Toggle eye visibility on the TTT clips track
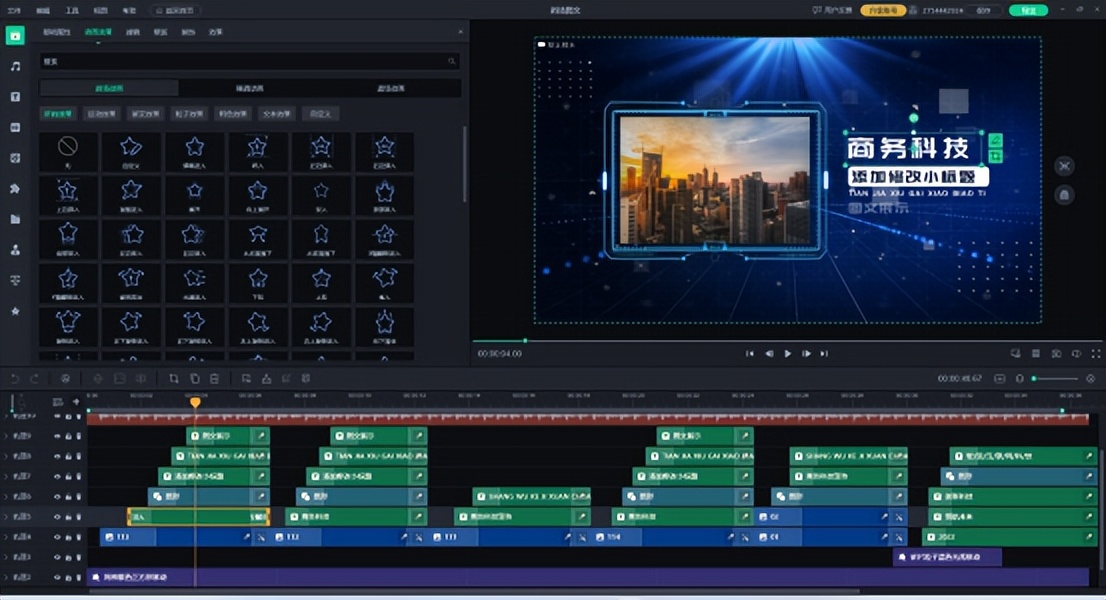 (x=57, y=537)
